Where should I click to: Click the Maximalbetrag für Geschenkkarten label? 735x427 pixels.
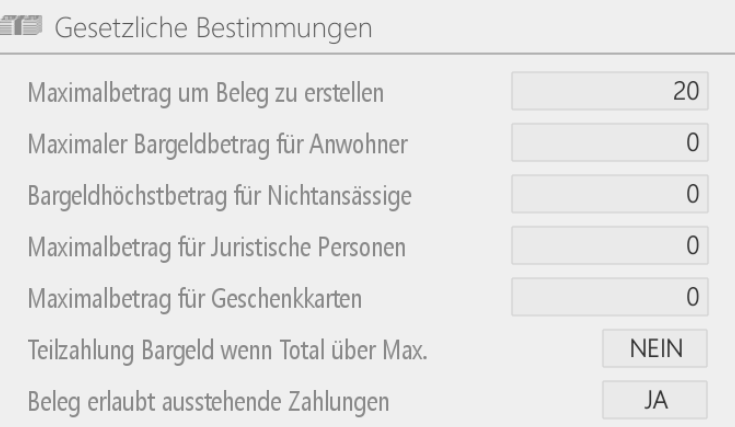click(x=195, y=299)
